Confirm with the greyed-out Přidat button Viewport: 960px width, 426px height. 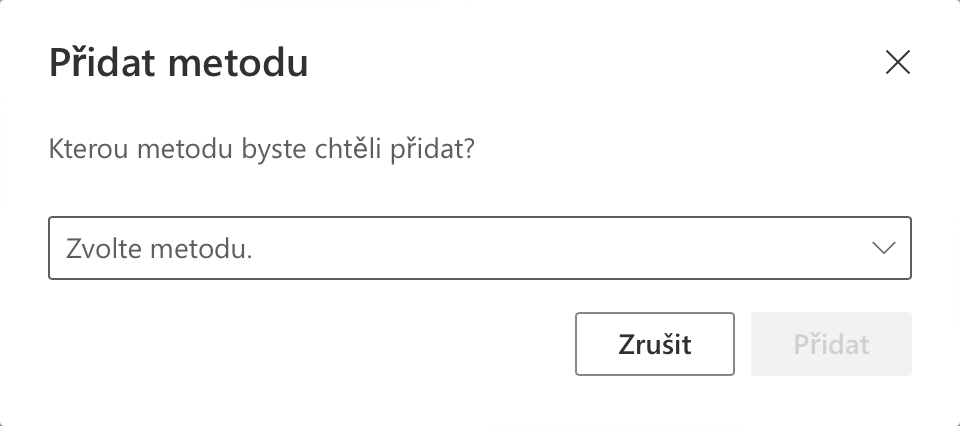(831, 344)
